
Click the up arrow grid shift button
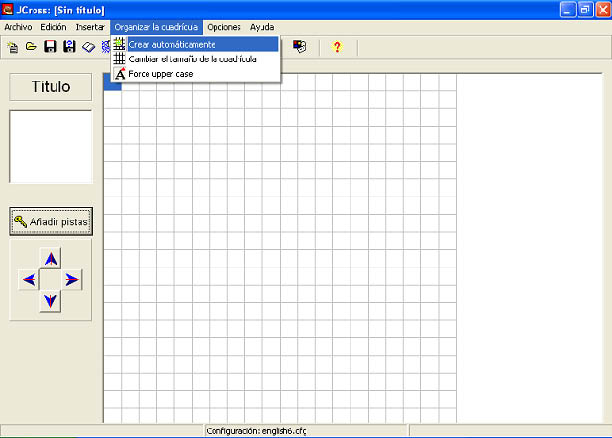point(50,258)
